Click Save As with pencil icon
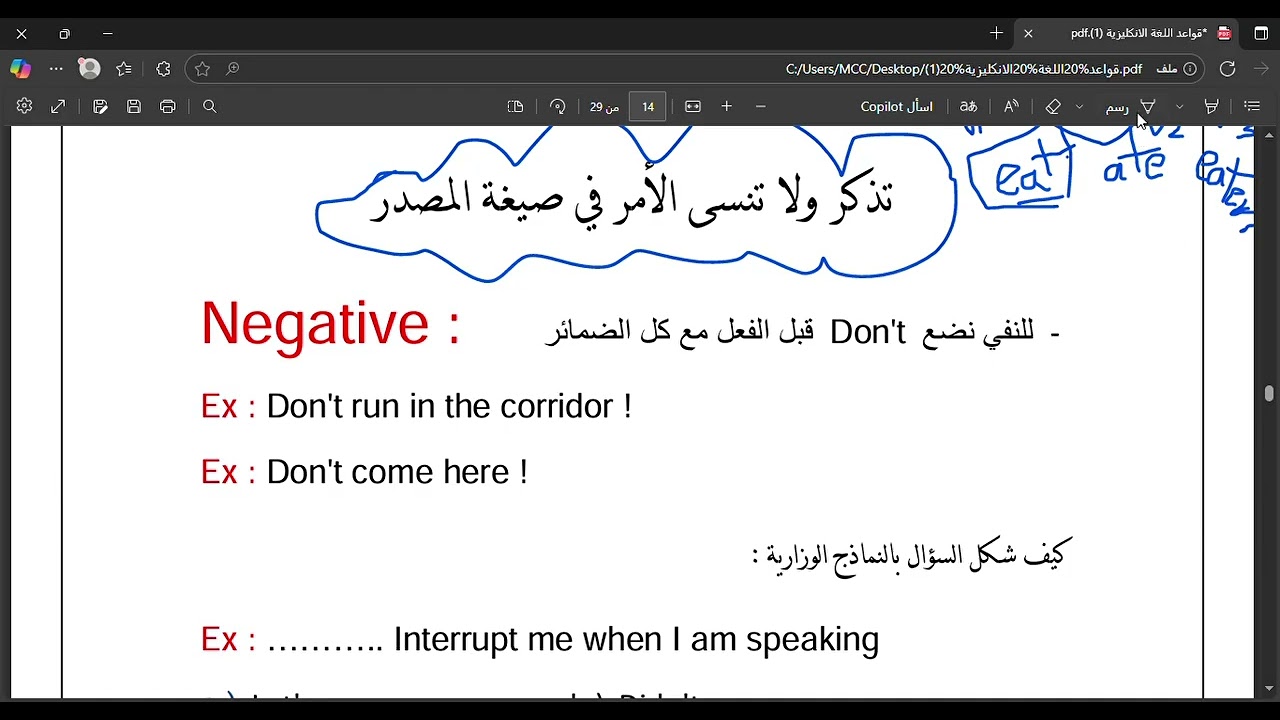Screen dimensions: 1280x720 click(x=100, y=106)
